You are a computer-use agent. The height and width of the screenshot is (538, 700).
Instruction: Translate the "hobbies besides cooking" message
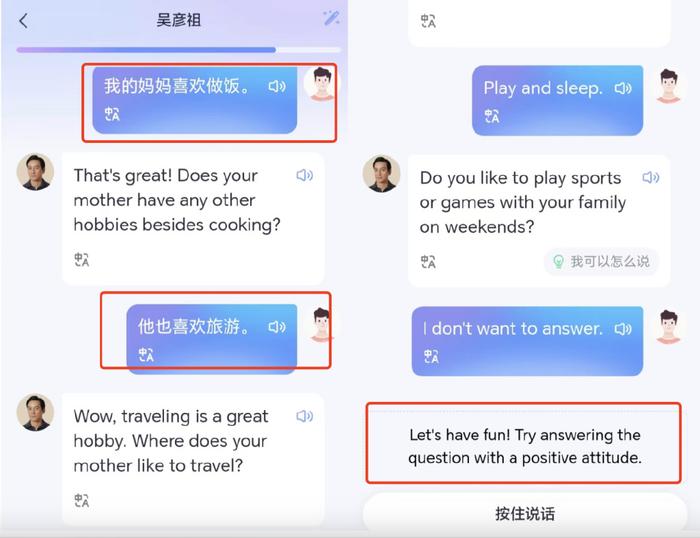[82, 259]
